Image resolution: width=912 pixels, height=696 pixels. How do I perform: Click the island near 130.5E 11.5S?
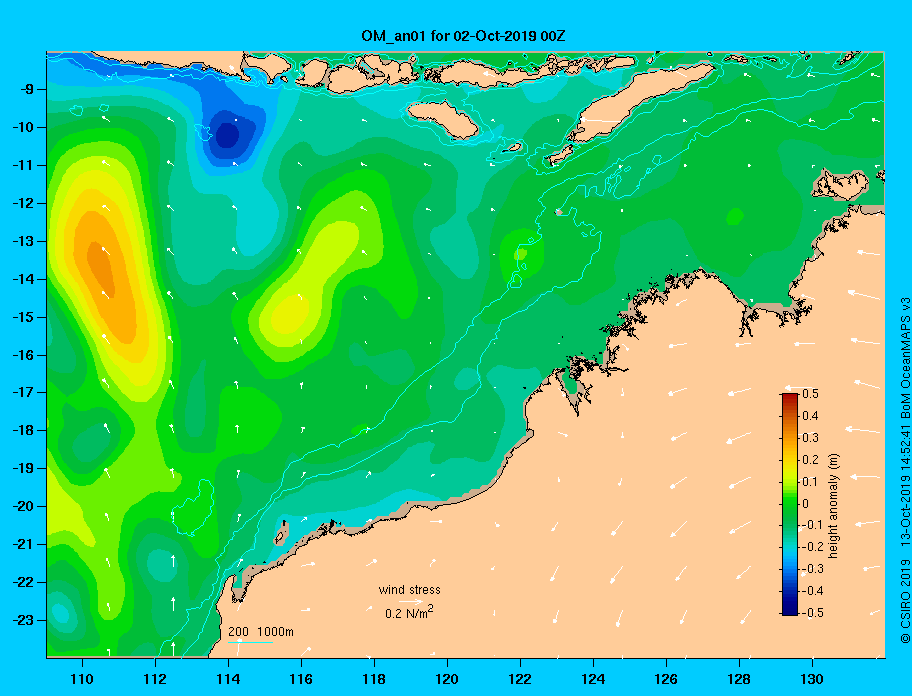coord(840,184)
